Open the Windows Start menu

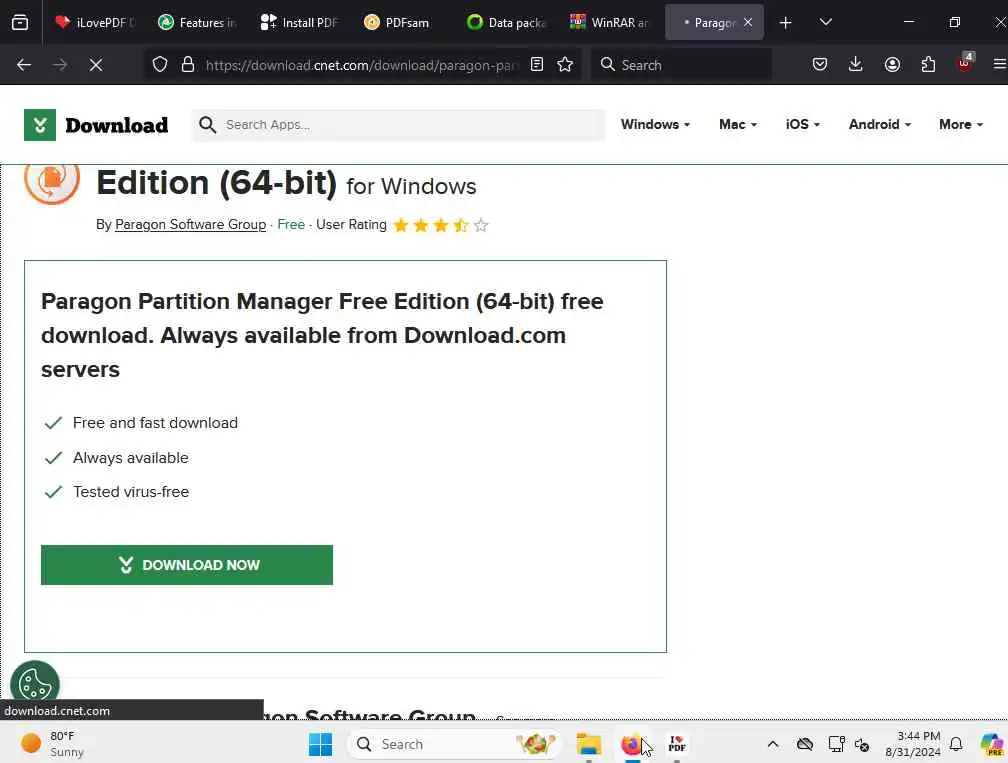point(320,744)
